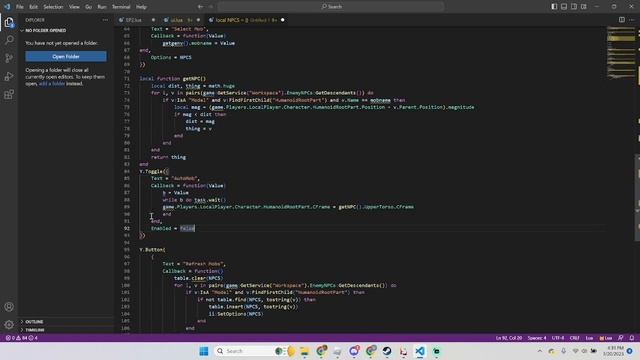Close the local NPCS tab unsaved dot

click(282, 20)
